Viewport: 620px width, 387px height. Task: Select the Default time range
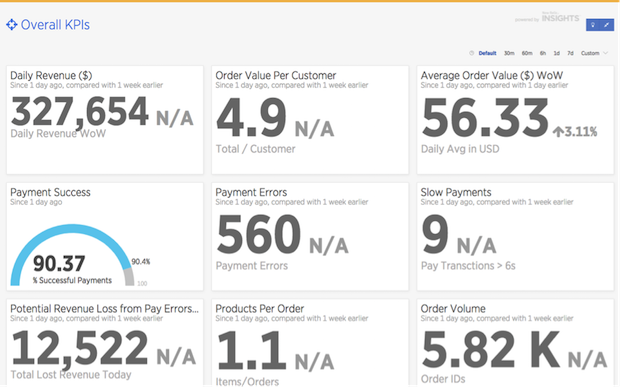point(487,53)
